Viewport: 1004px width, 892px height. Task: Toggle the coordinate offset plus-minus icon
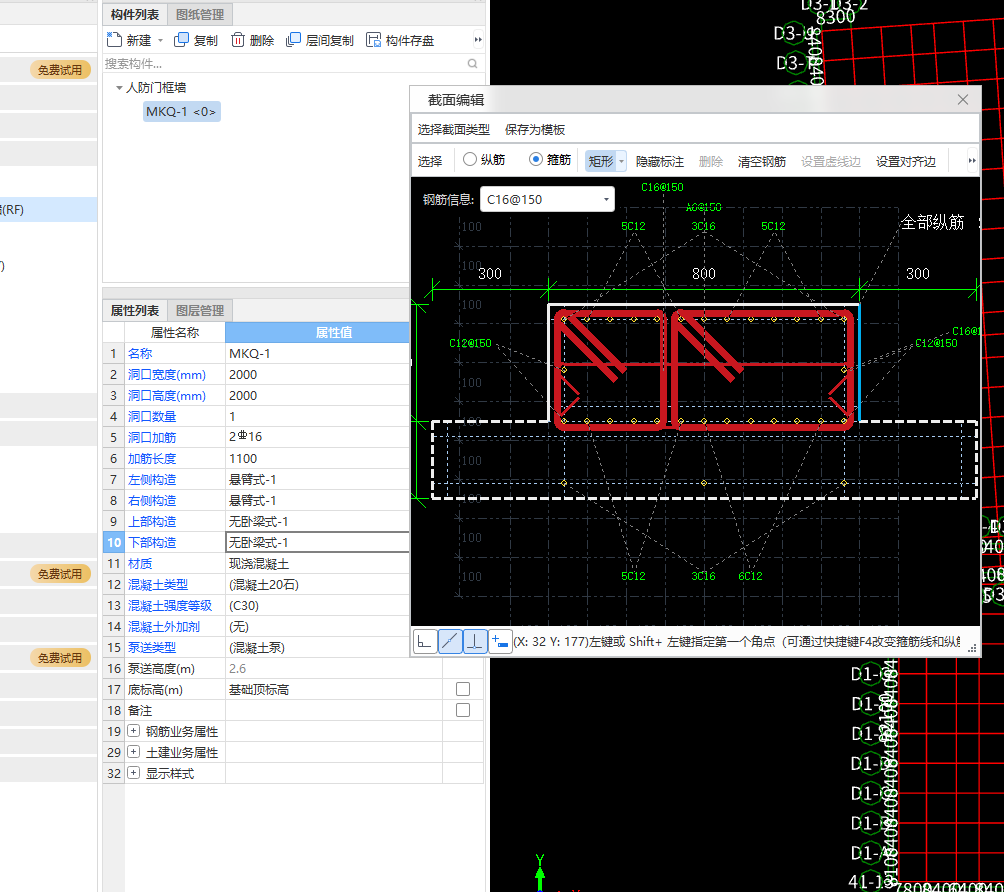[x=499, y=641]
